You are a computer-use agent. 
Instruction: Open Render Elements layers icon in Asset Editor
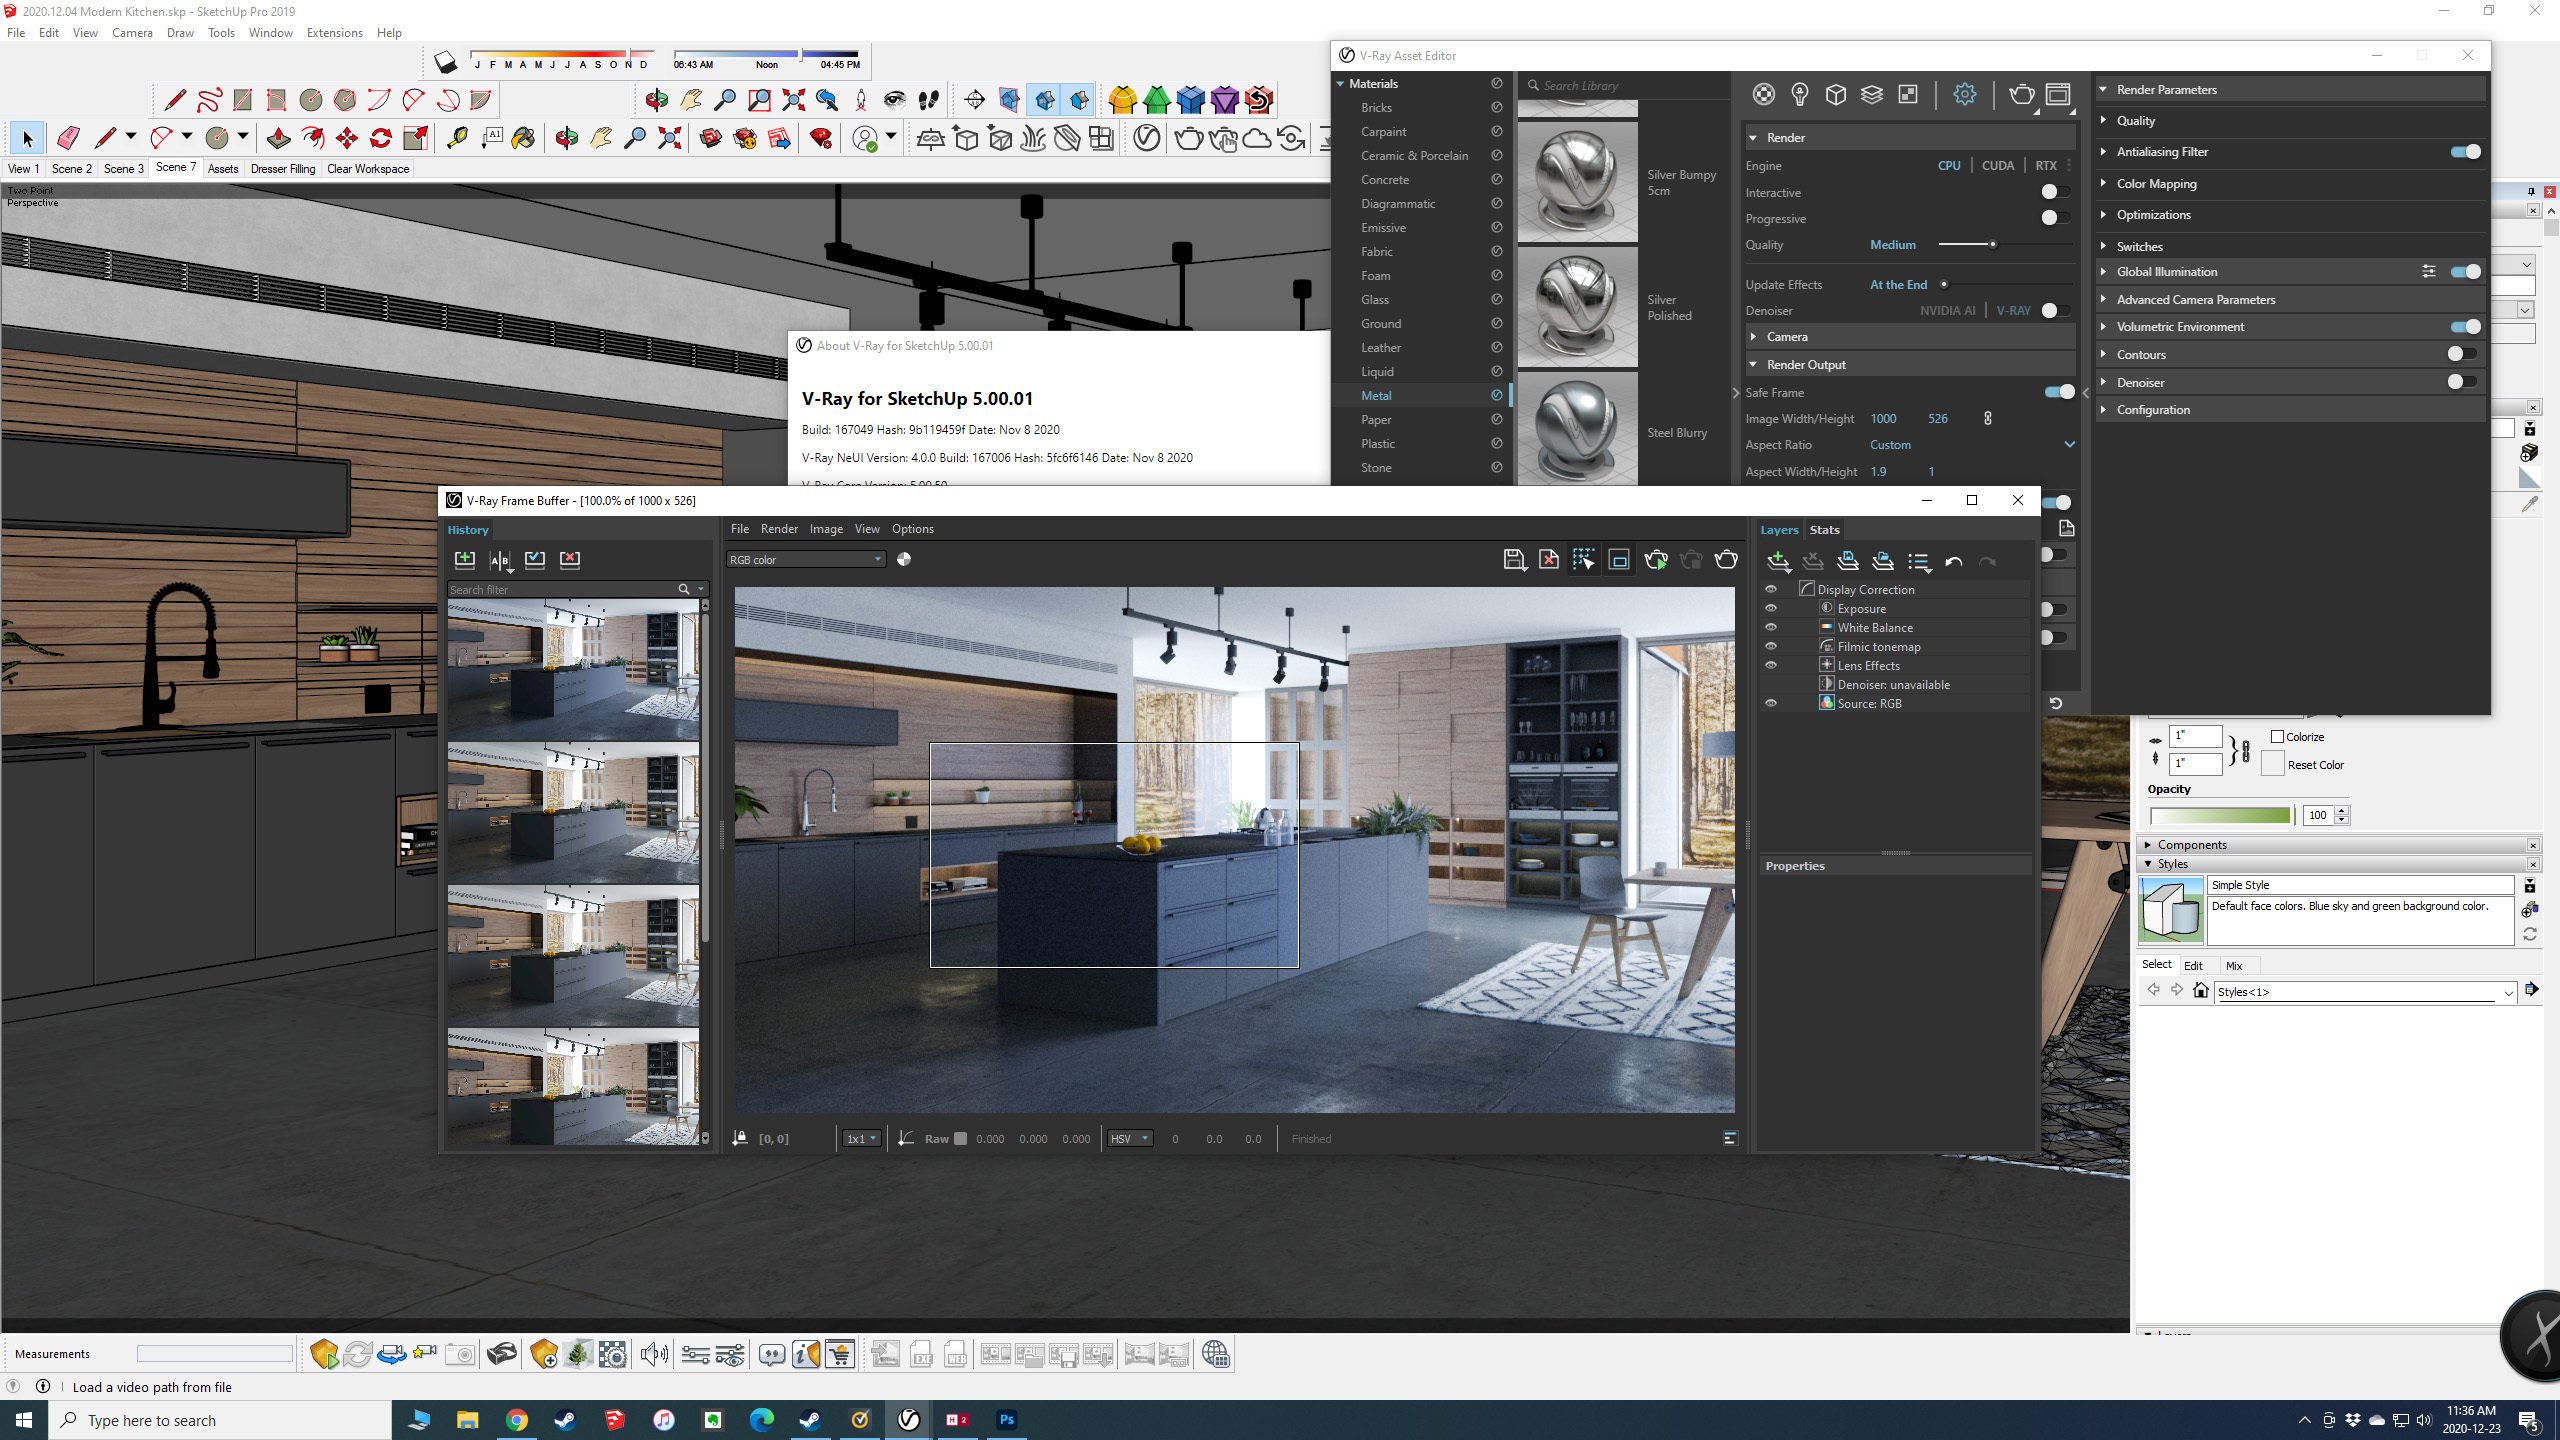click(x=1872, y=94)
